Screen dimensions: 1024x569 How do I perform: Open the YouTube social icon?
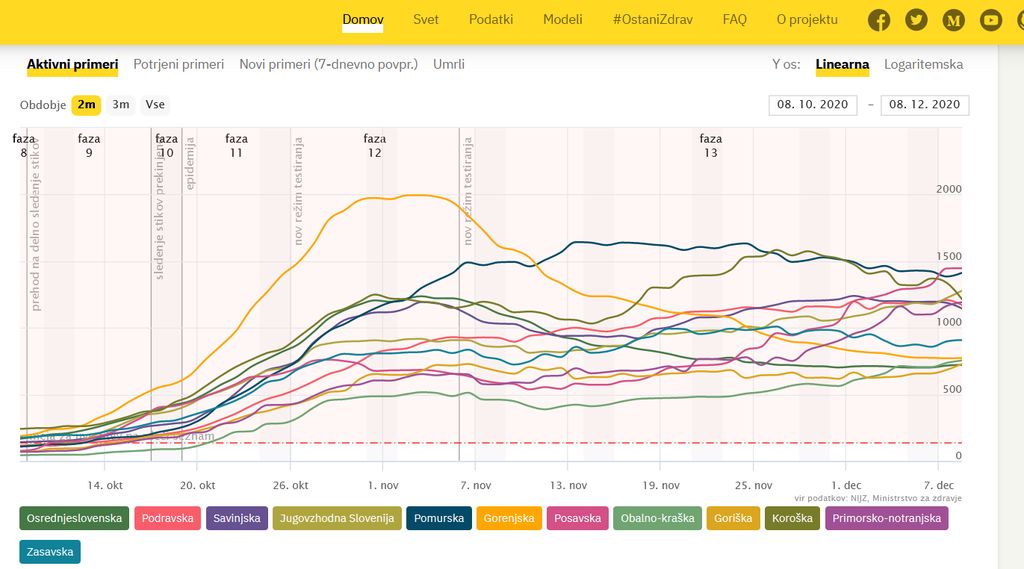pos(990,20)
